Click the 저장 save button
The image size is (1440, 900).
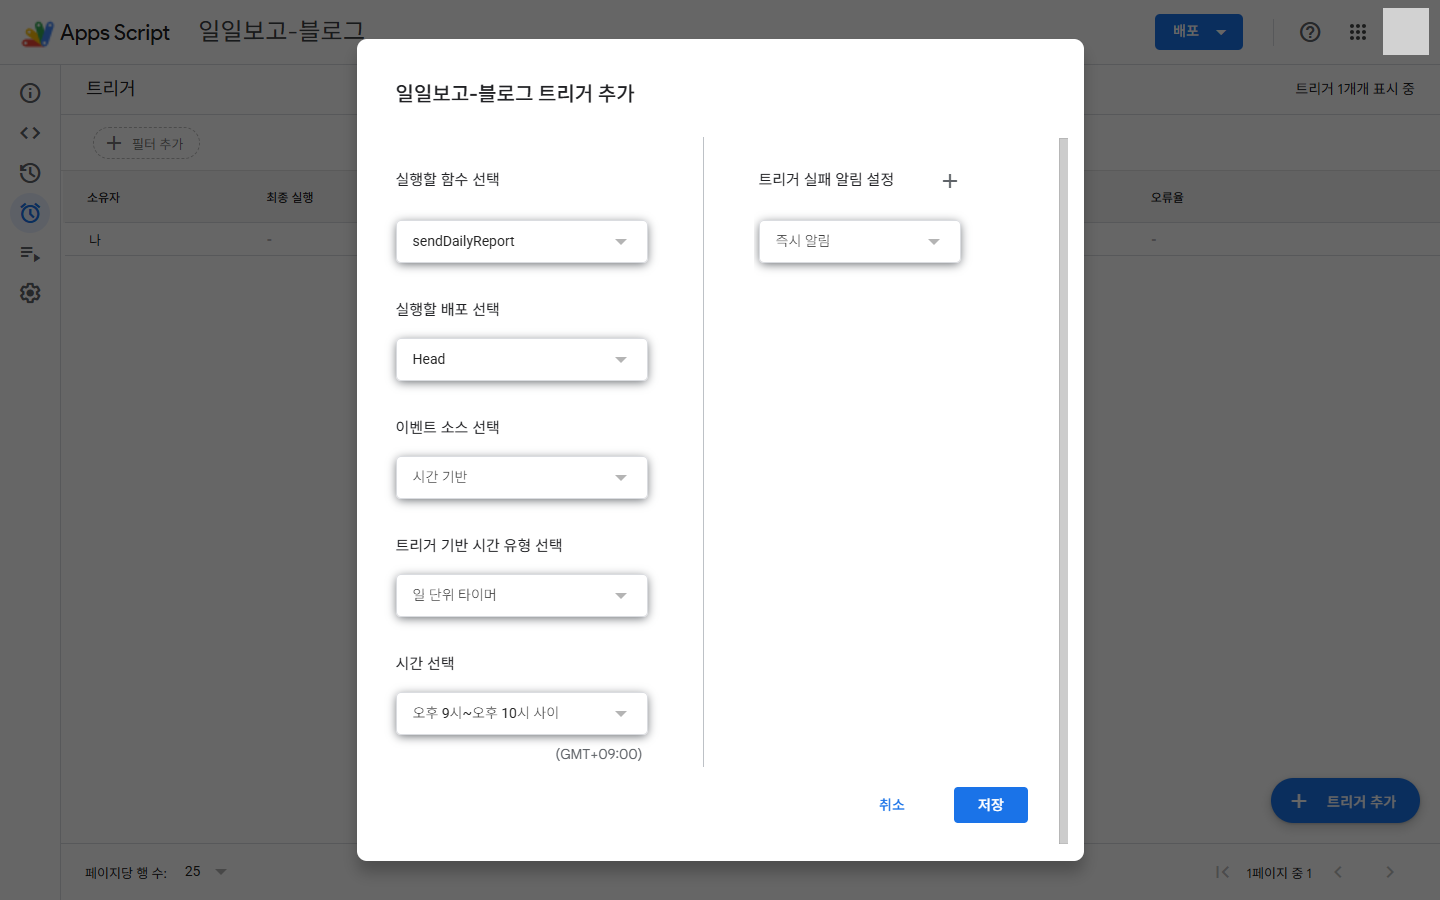pos(991,805)
